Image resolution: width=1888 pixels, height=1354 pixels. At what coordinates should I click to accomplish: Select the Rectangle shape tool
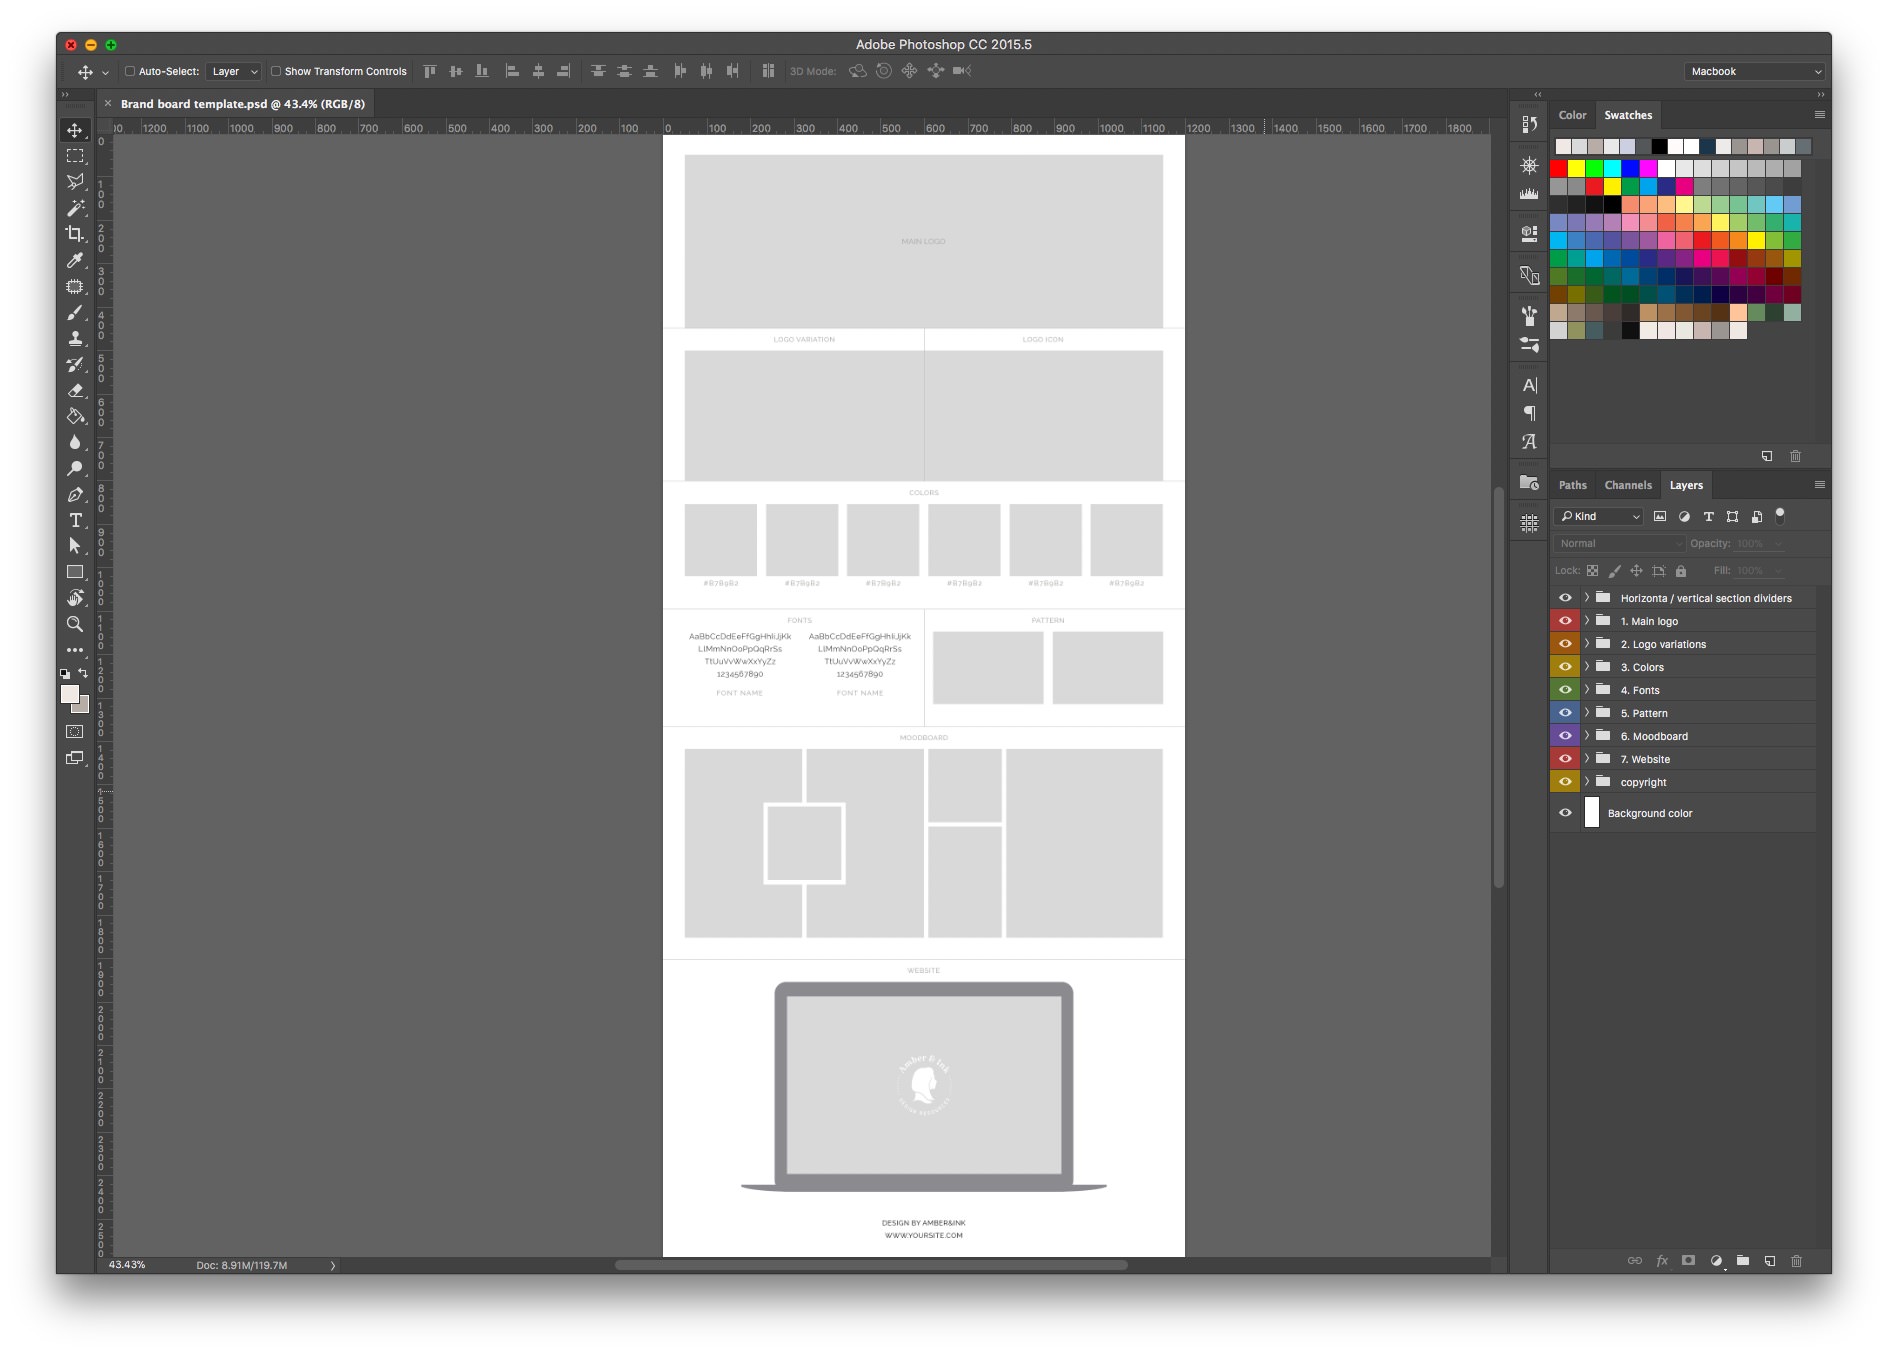pyautogui.click(x=75, y=572)
